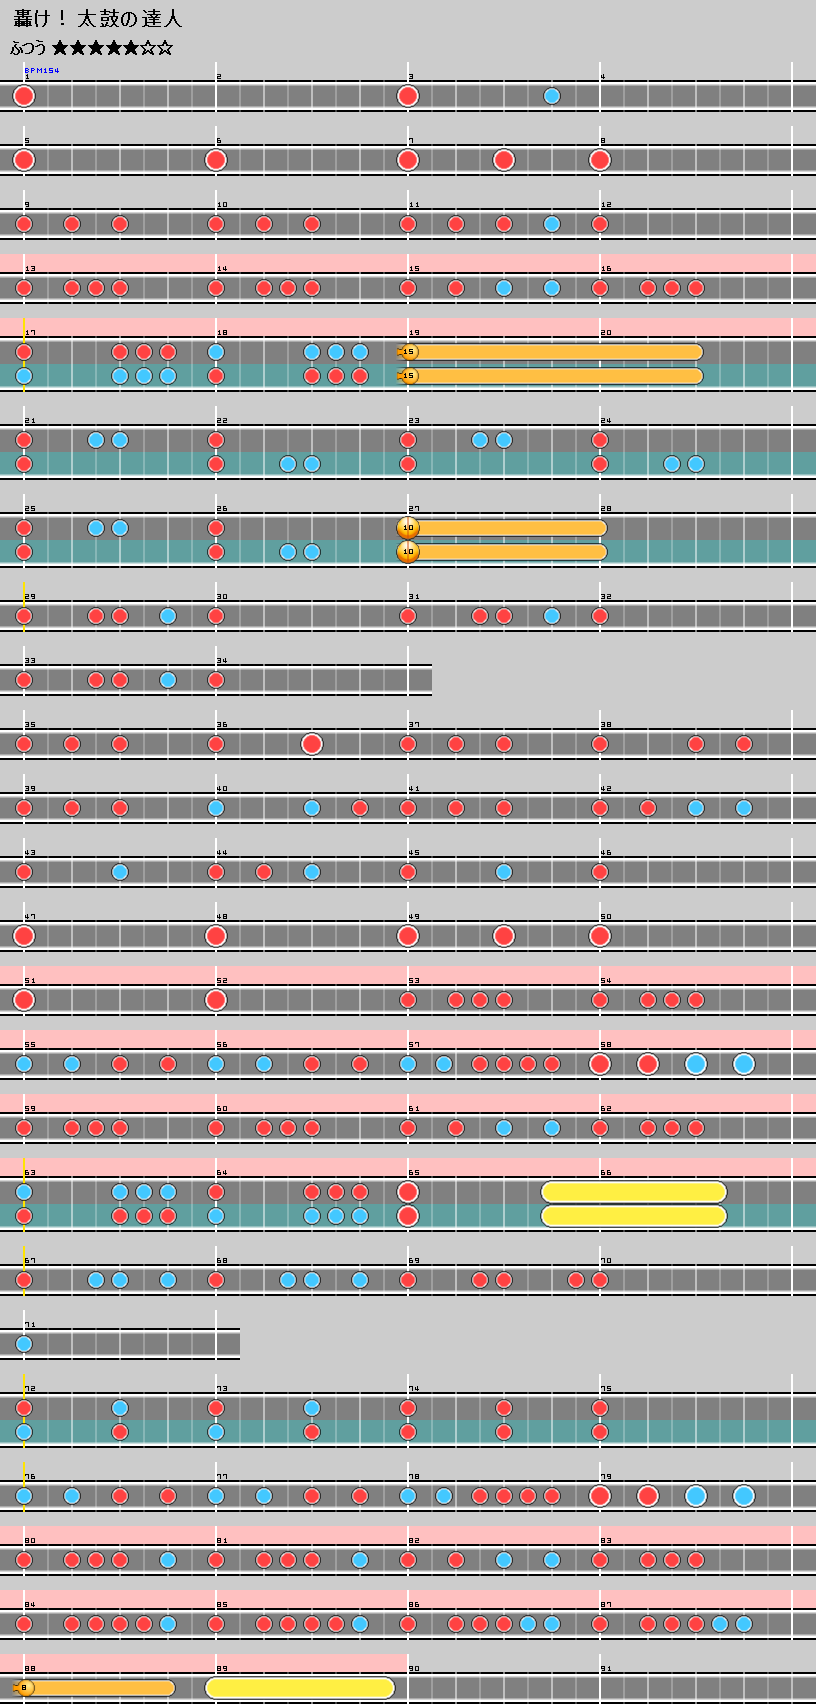Click the blue note in measure 43
Viewport: 816px width, 1704px height.
click(120, 872)
